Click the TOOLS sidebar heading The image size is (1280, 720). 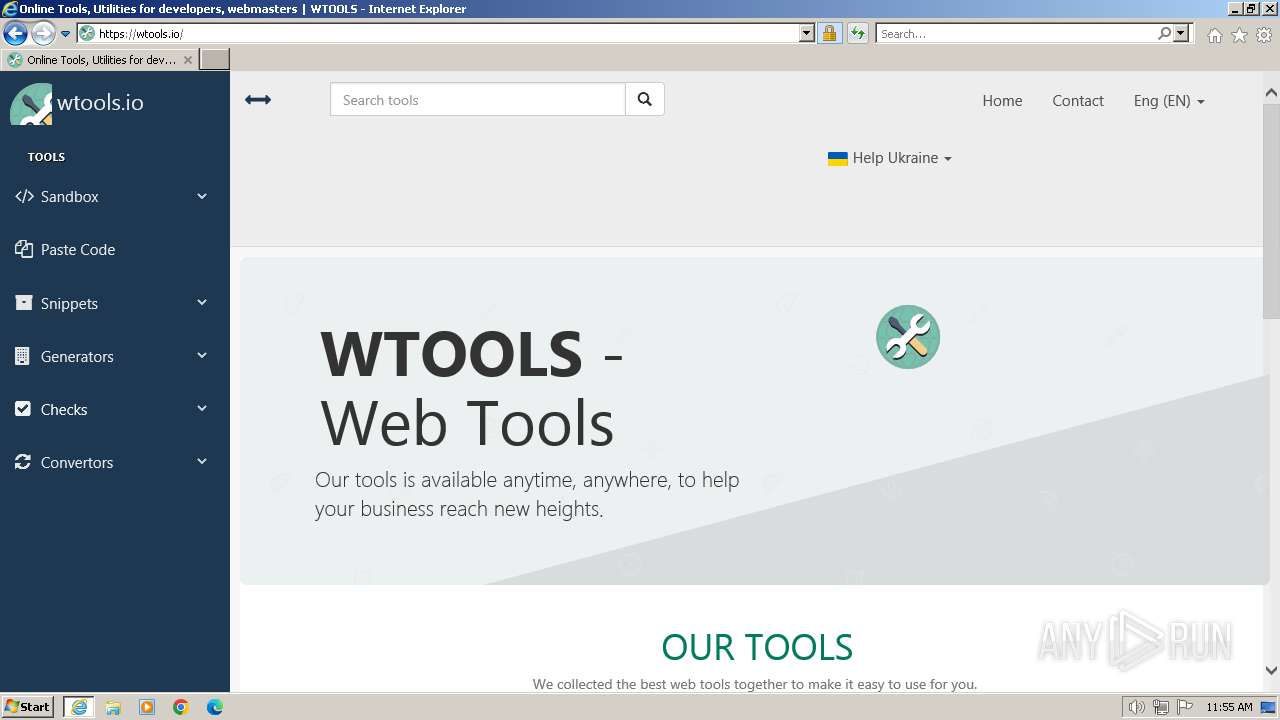click(46, 157)
